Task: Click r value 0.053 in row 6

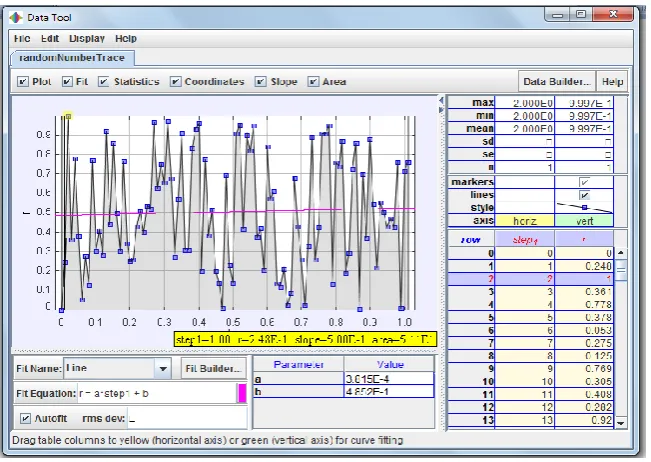Action: tap(584, 330)
